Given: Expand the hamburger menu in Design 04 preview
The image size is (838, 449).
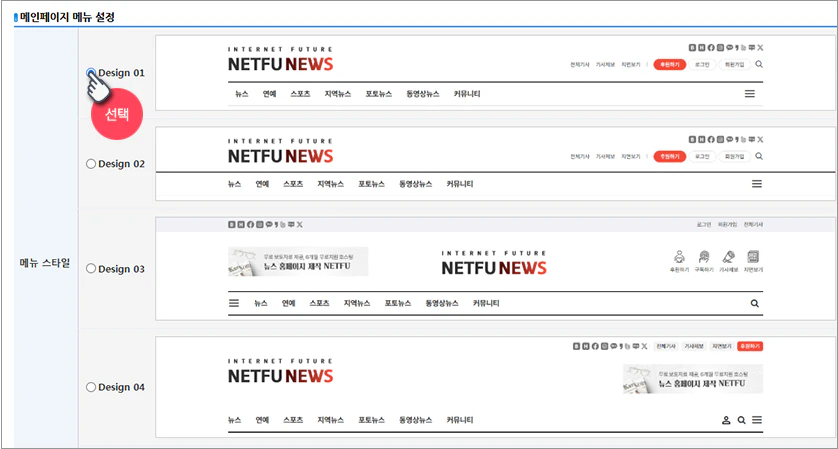Looking at the screenshot, I should click(x=757, y=421).
